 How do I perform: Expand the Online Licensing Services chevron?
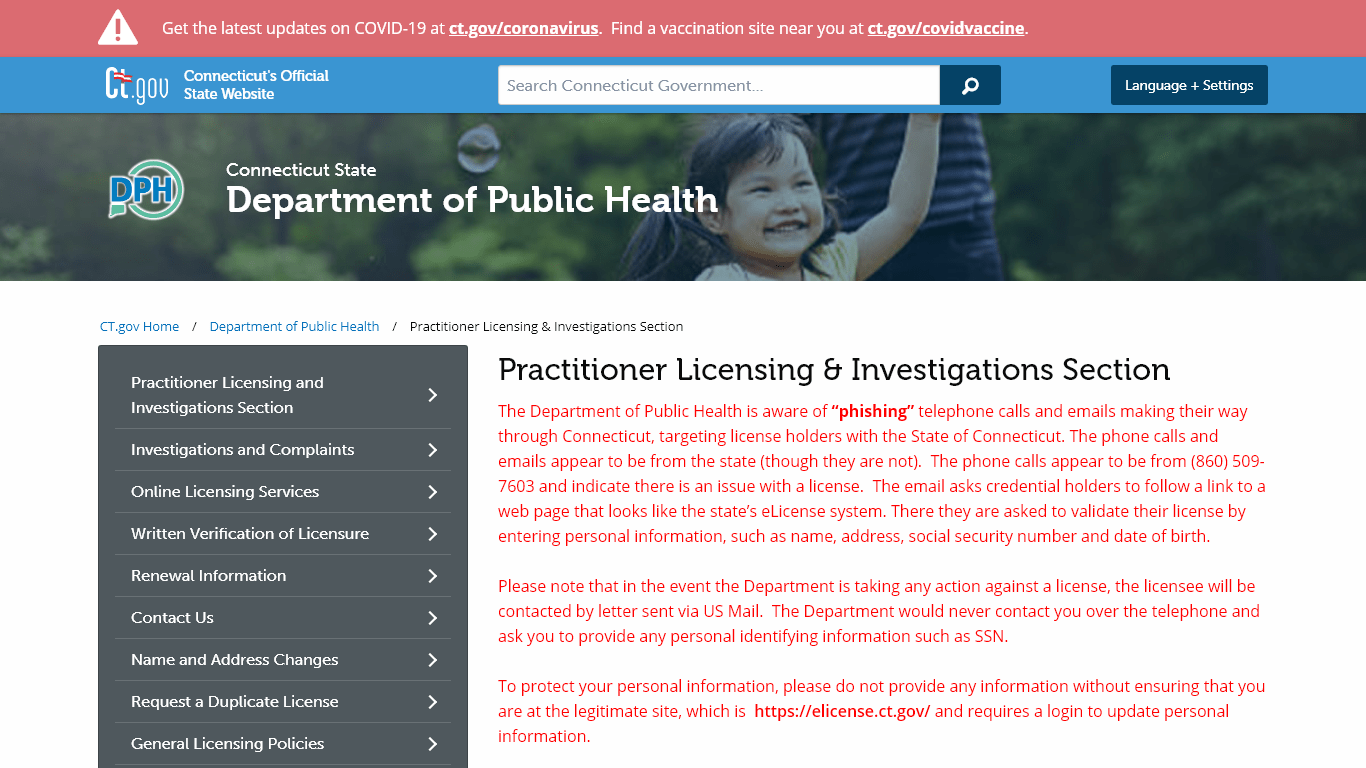tap(434, 491)
